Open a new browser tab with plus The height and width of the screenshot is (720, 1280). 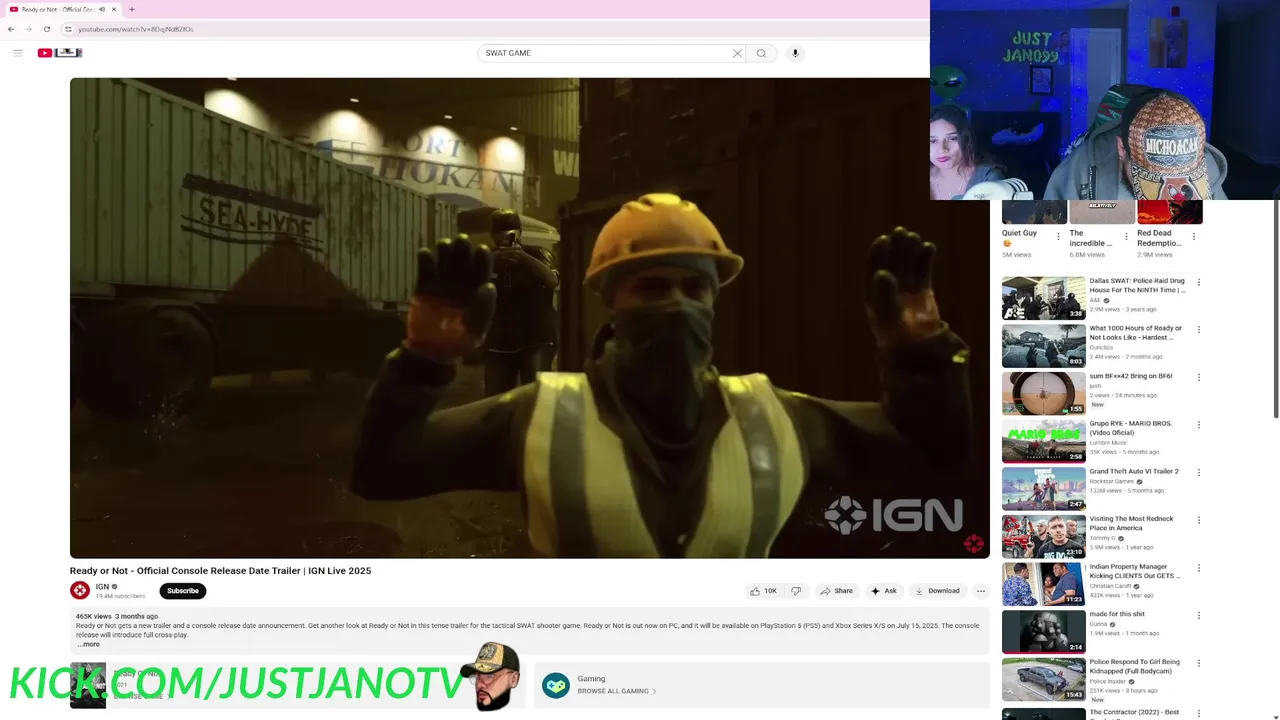[x=131, y=9]
